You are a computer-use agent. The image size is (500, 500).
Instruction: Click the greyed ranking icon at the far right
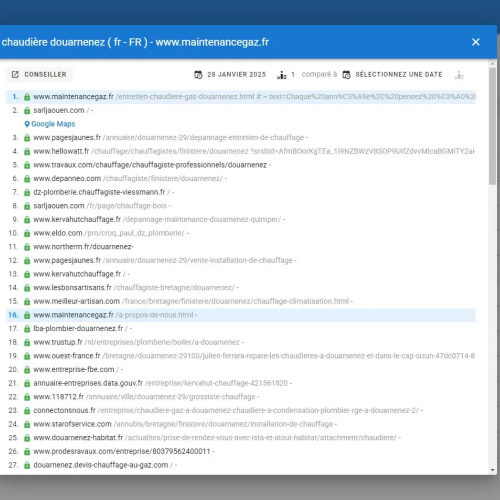[459, 75]
